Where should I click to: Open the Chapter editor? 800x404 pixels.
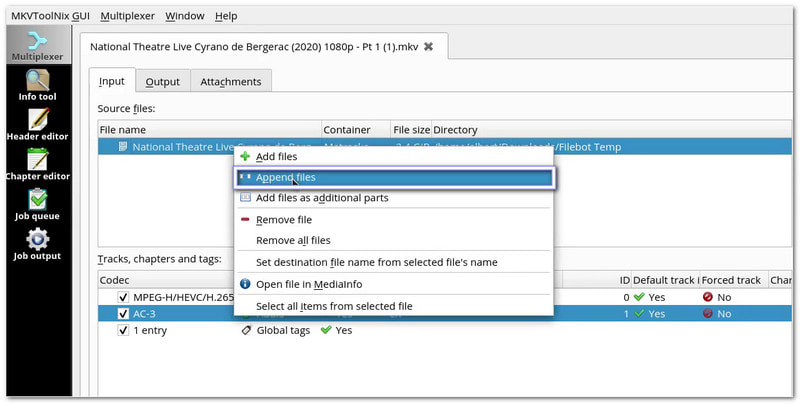[x=37, y=164]
